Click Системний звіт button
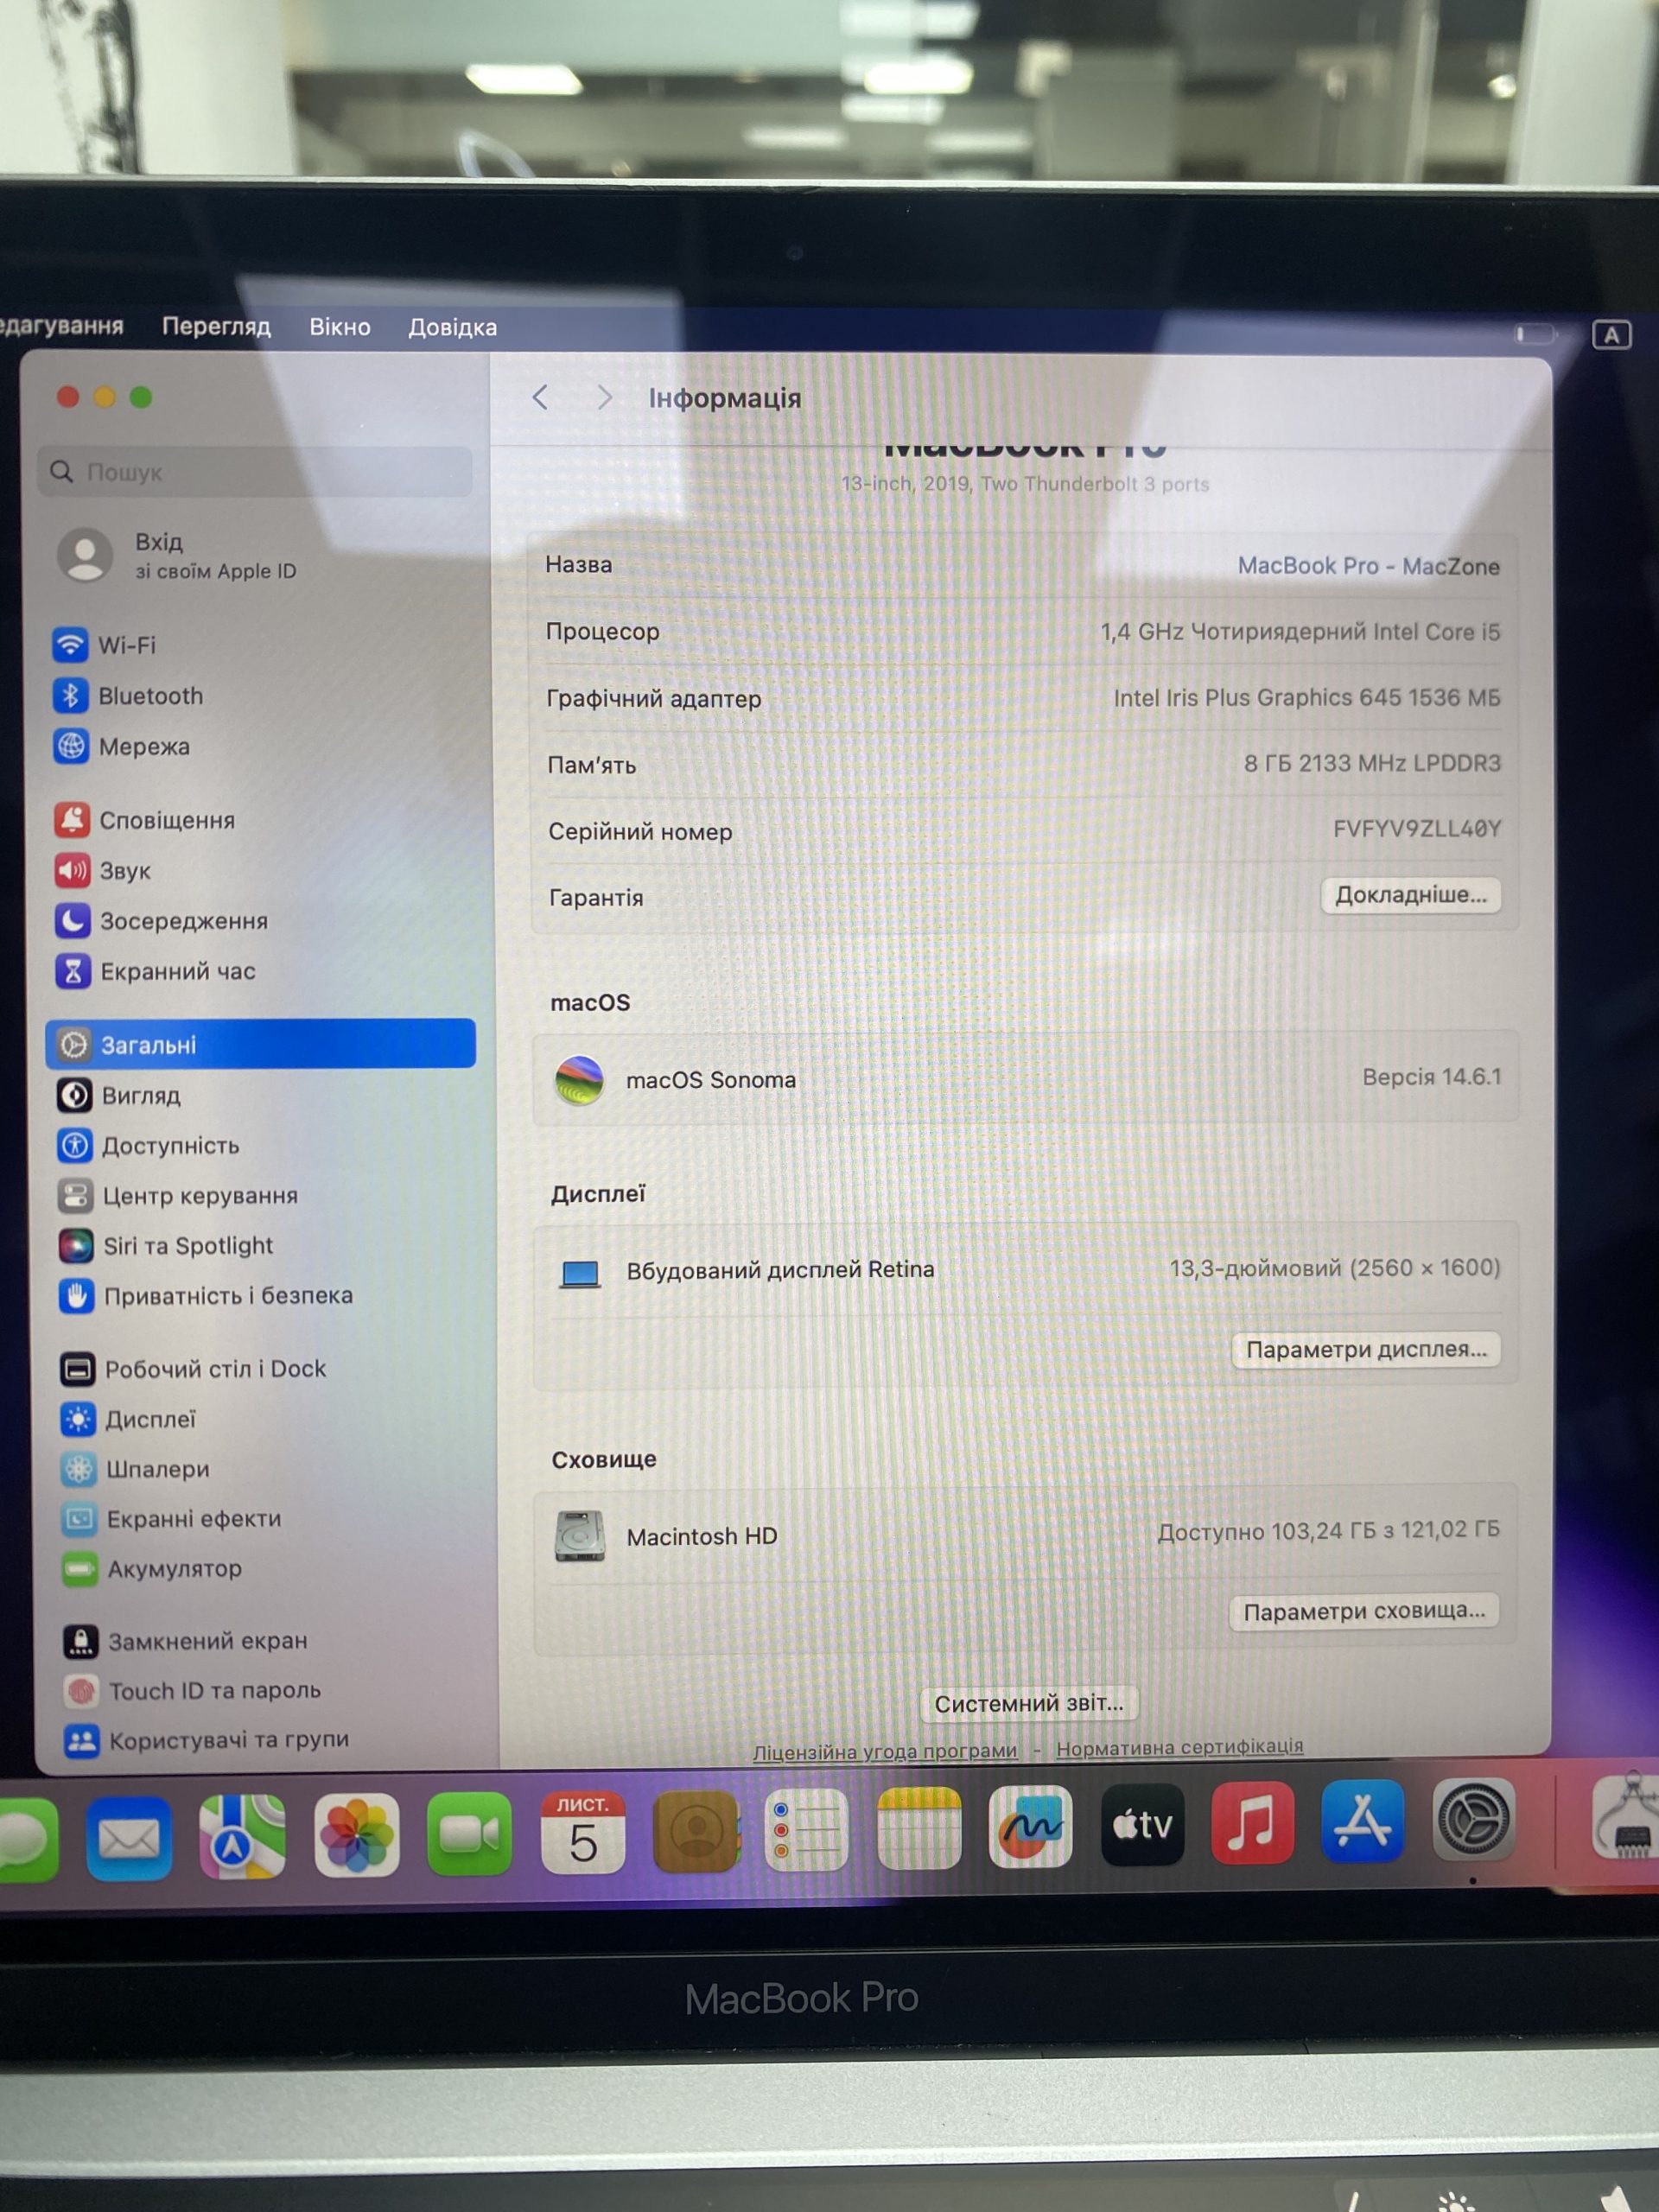1659x2212 pixels. point(1029,1703)
